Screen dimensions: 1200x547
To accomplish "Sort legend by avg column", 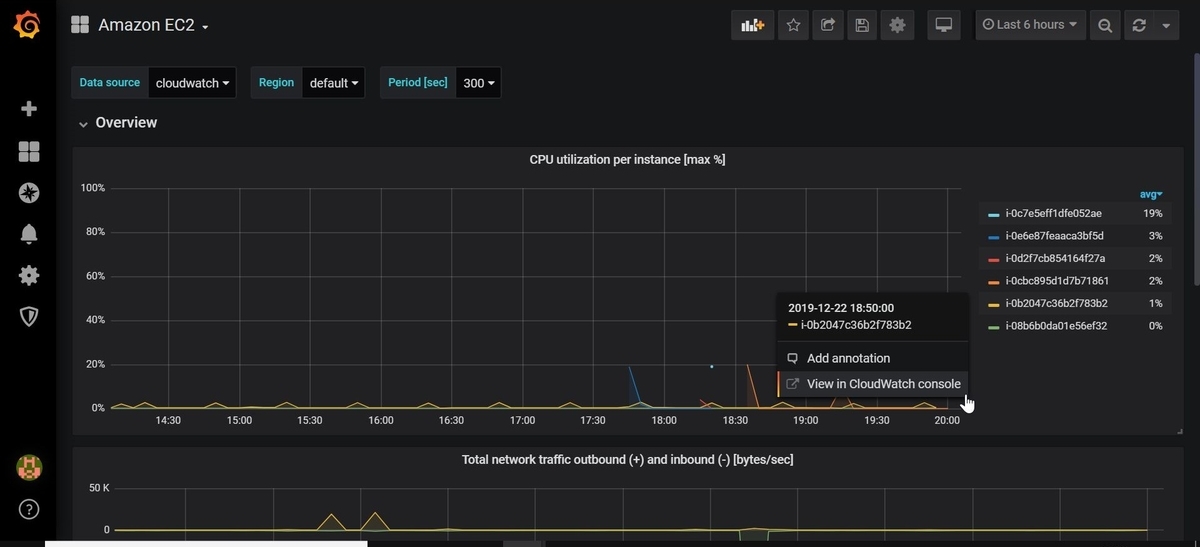I will [1151, 194].
